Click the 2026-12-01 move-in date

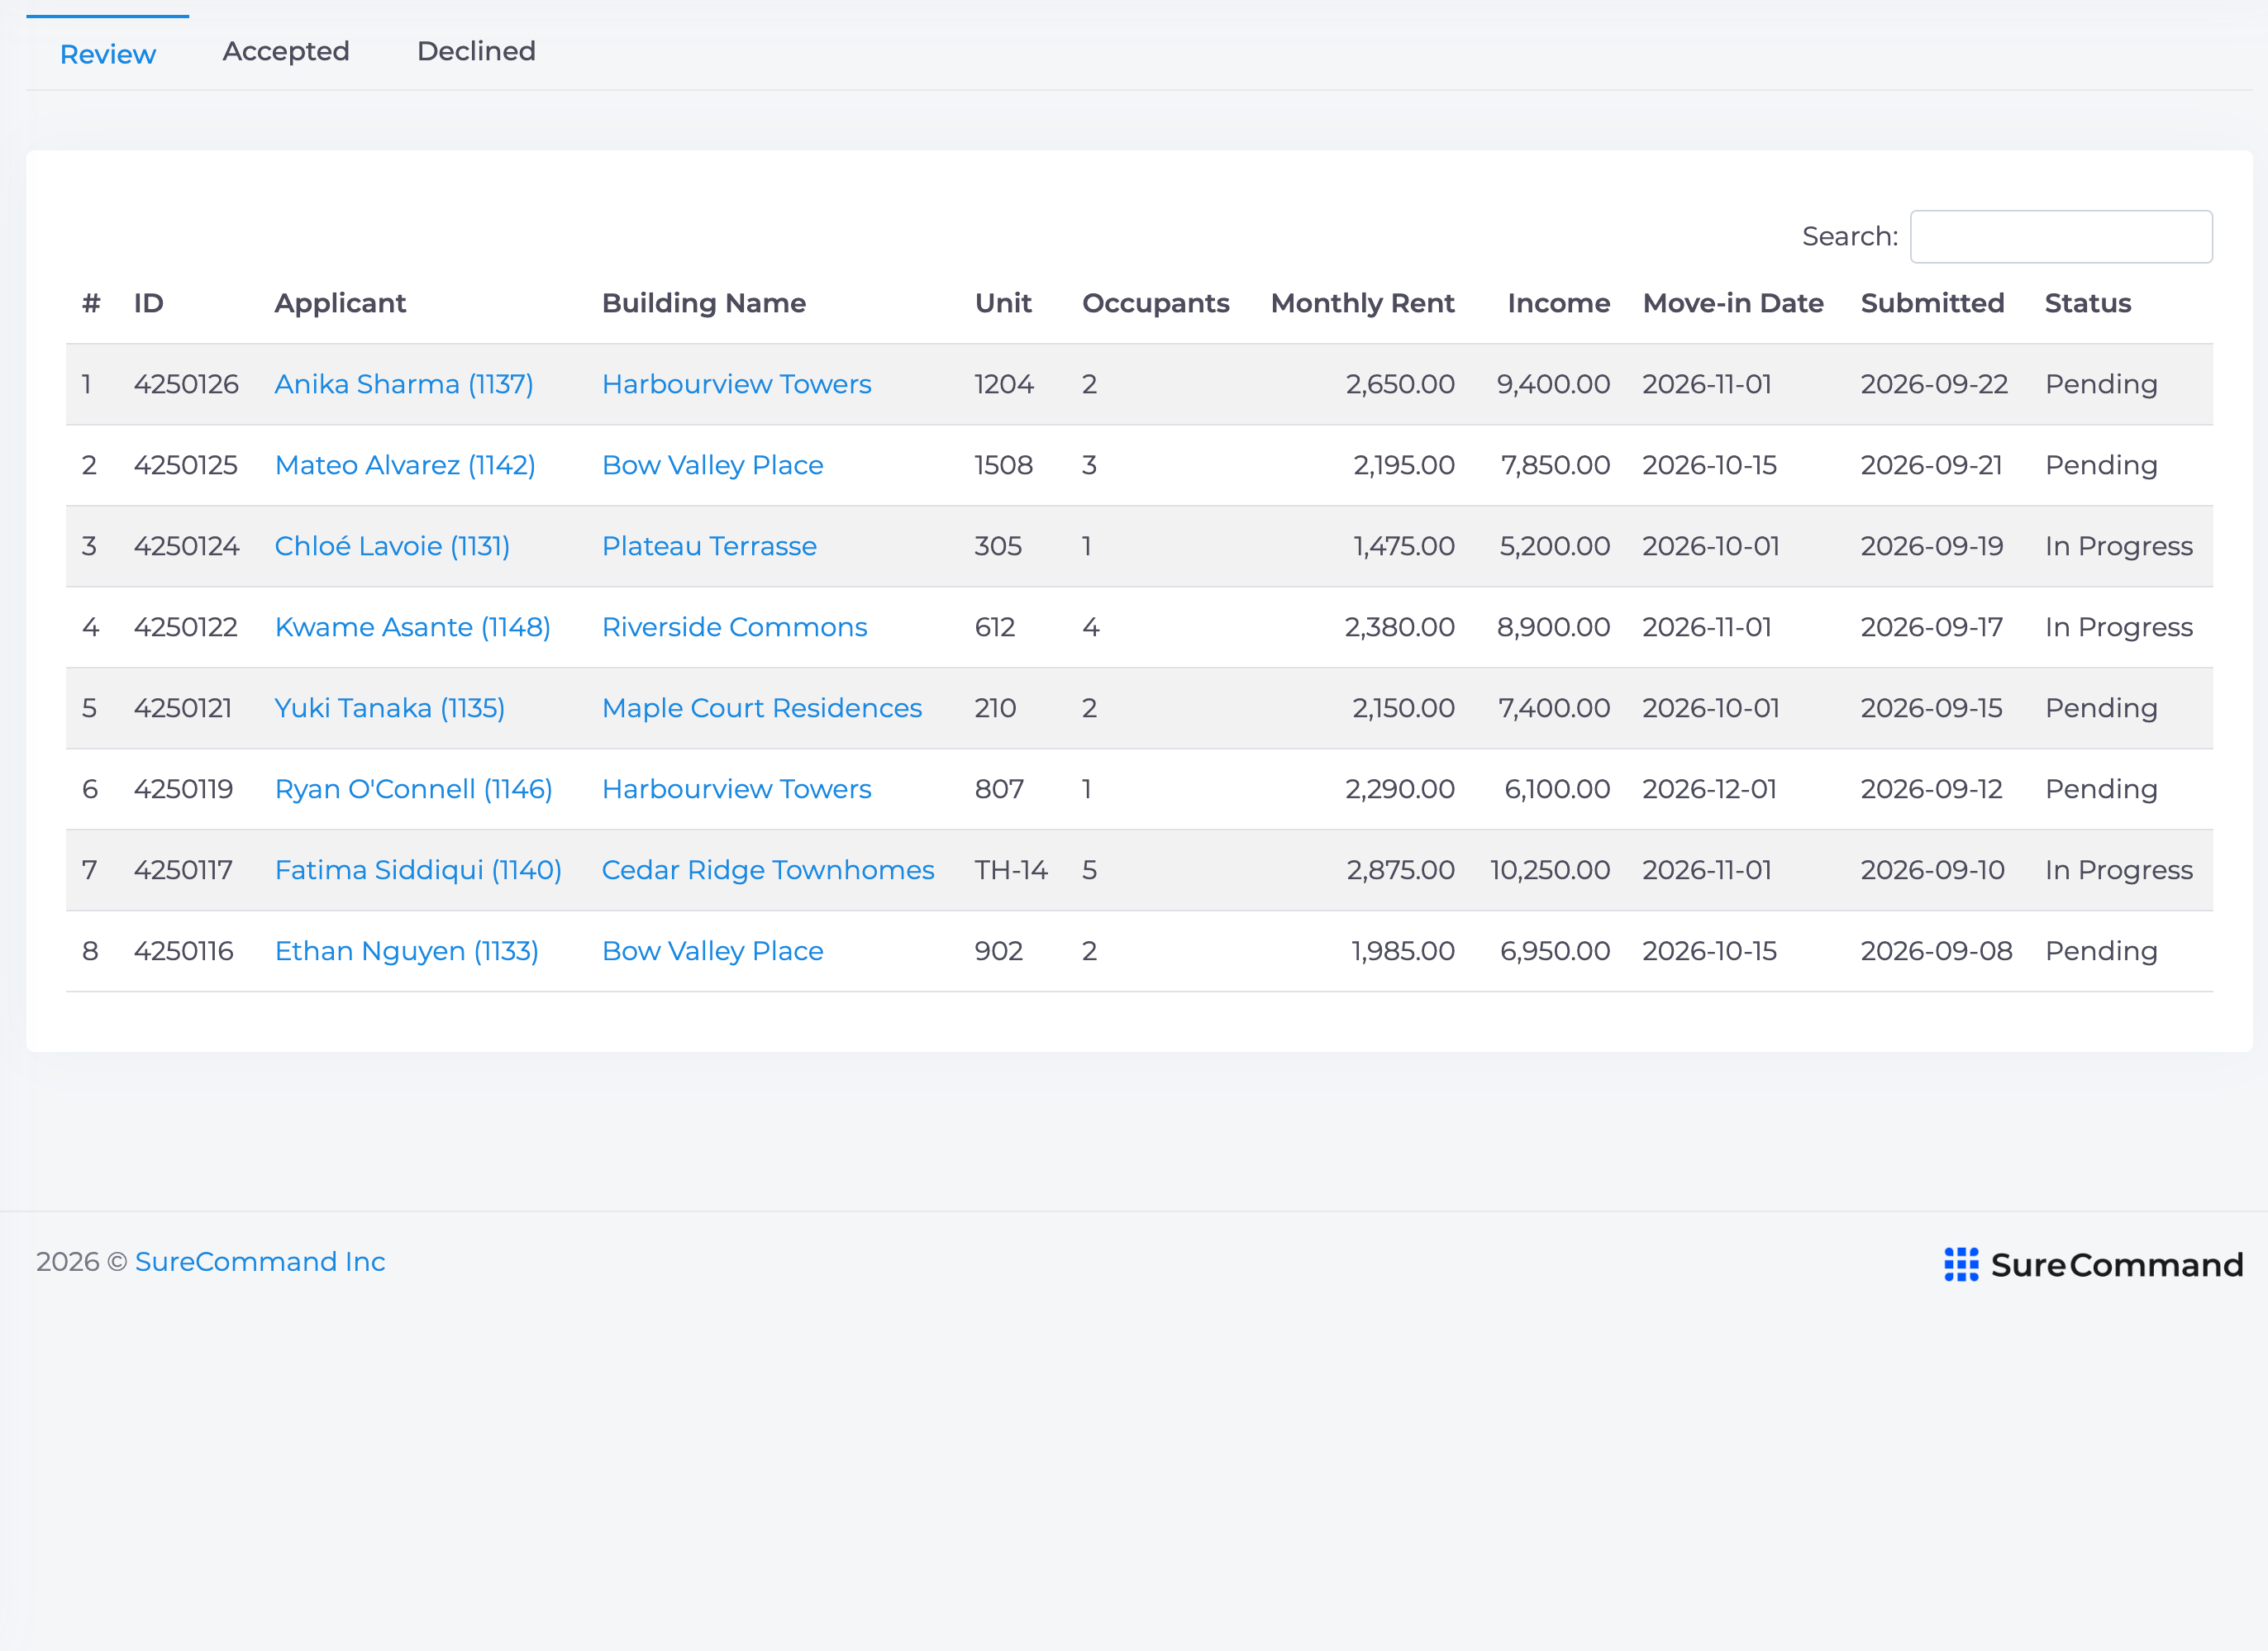click(x=1709, y=789)
